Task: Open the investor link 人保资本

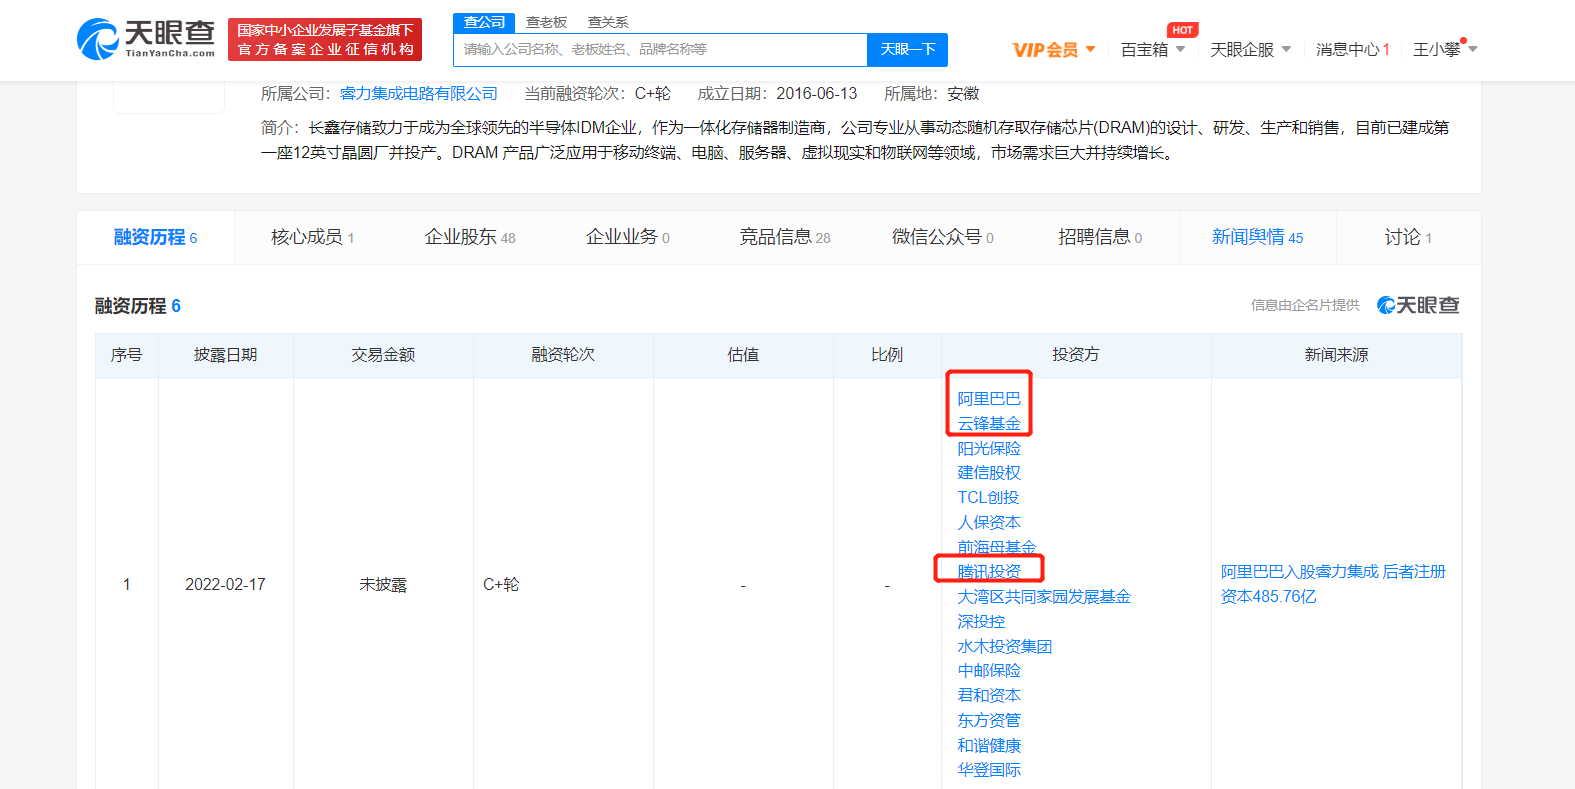Action: (989, 522)
